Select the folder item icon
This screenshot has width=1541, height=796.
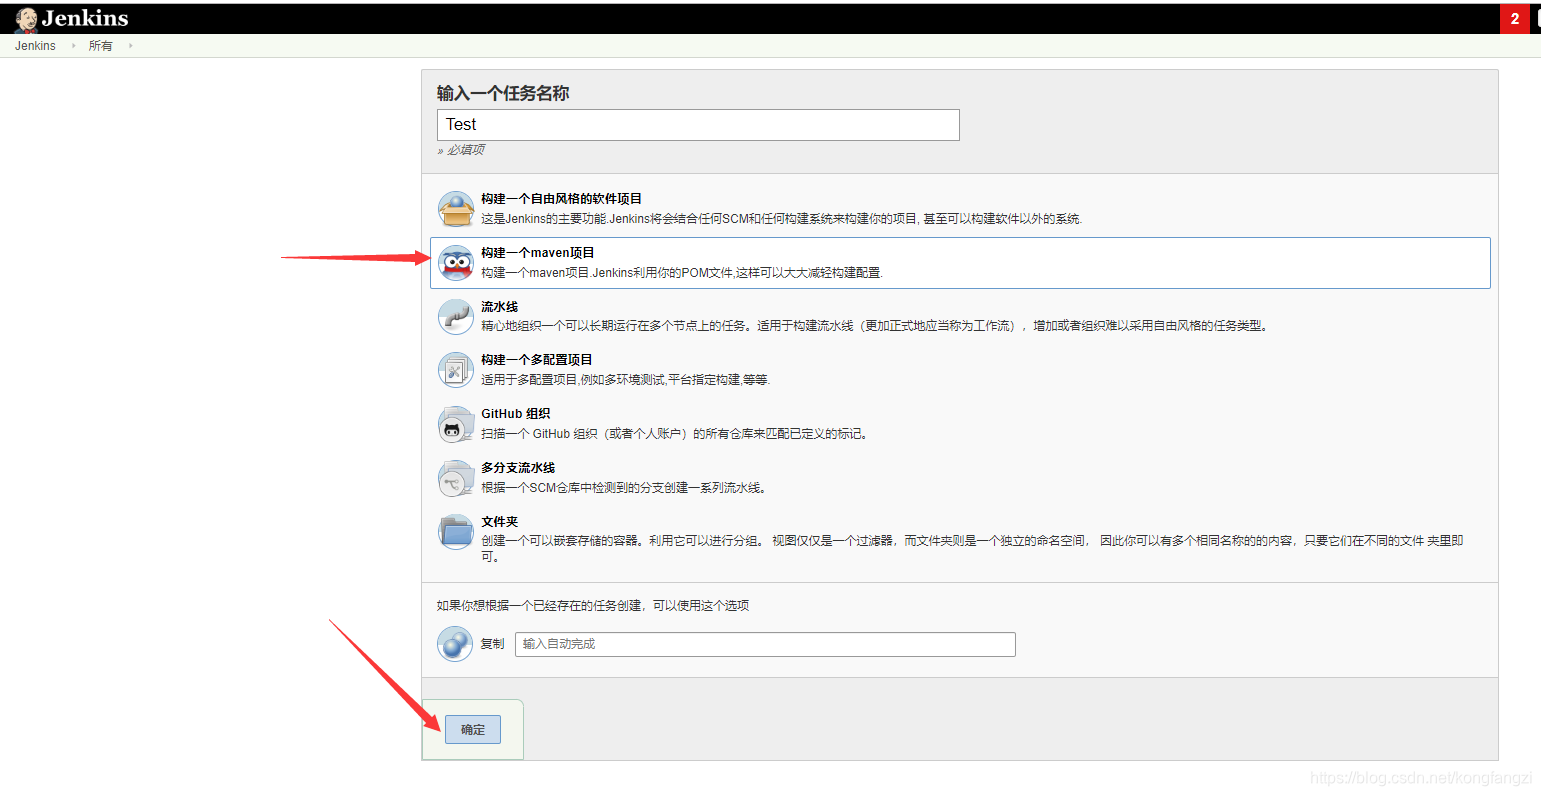pos(456,532)
